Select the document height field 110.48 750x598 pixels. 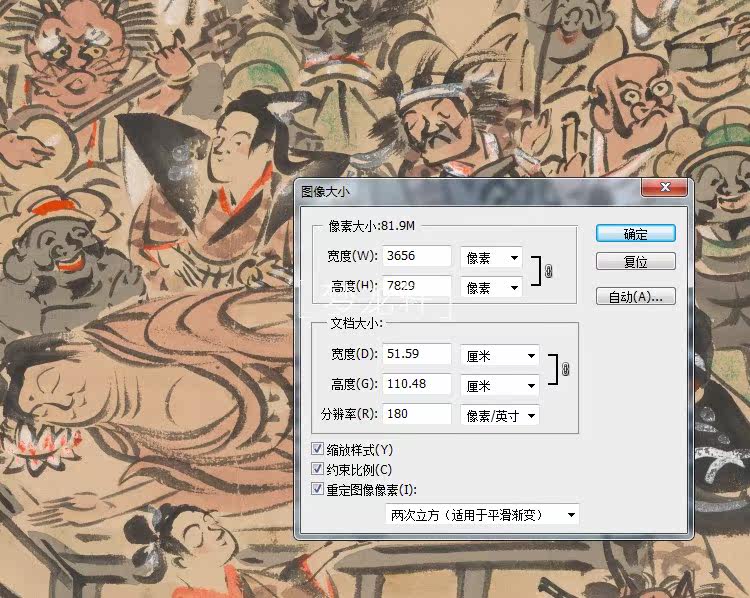(417, 384)
